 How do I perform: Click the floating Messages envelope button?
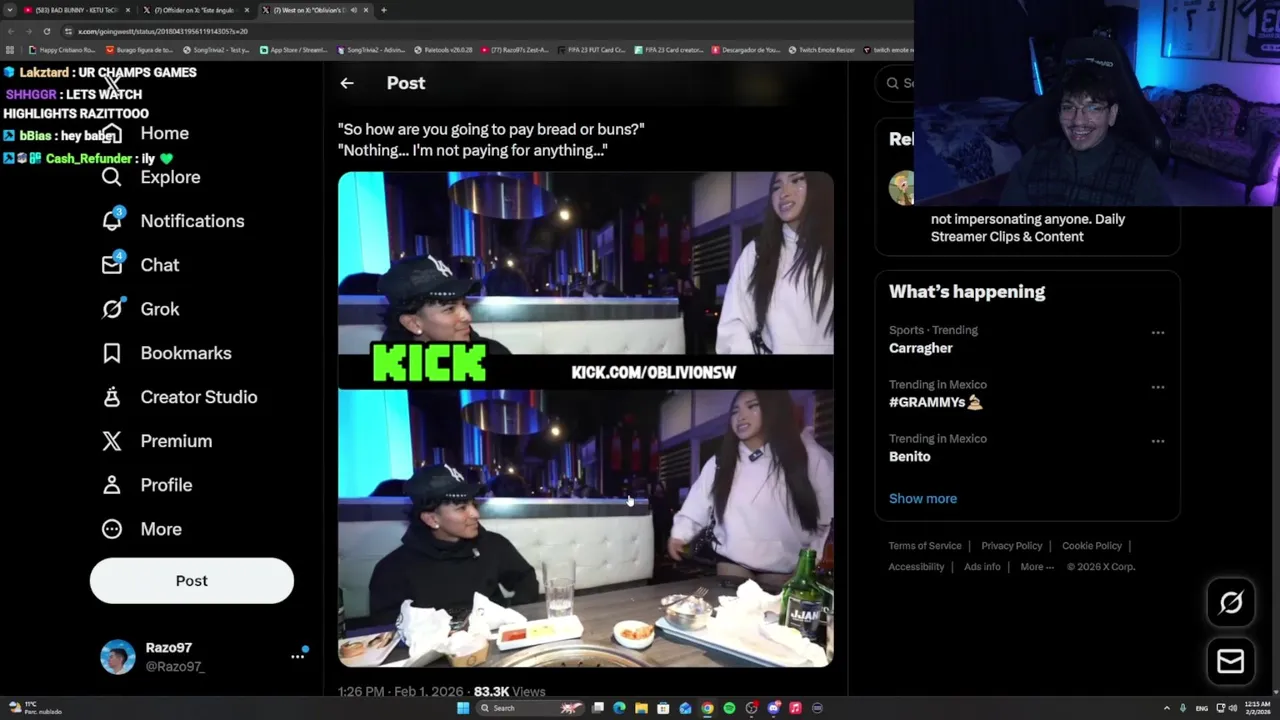(1231, 661)
